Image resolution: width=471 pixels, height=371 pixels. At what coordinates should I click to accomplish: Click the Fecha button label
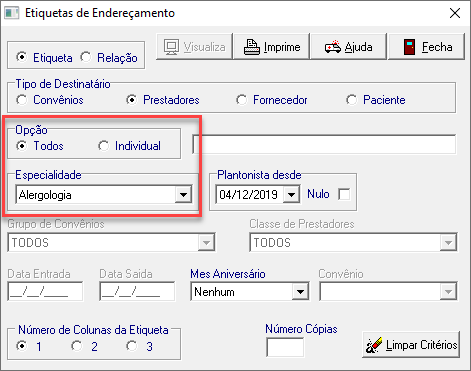point(437,47)
